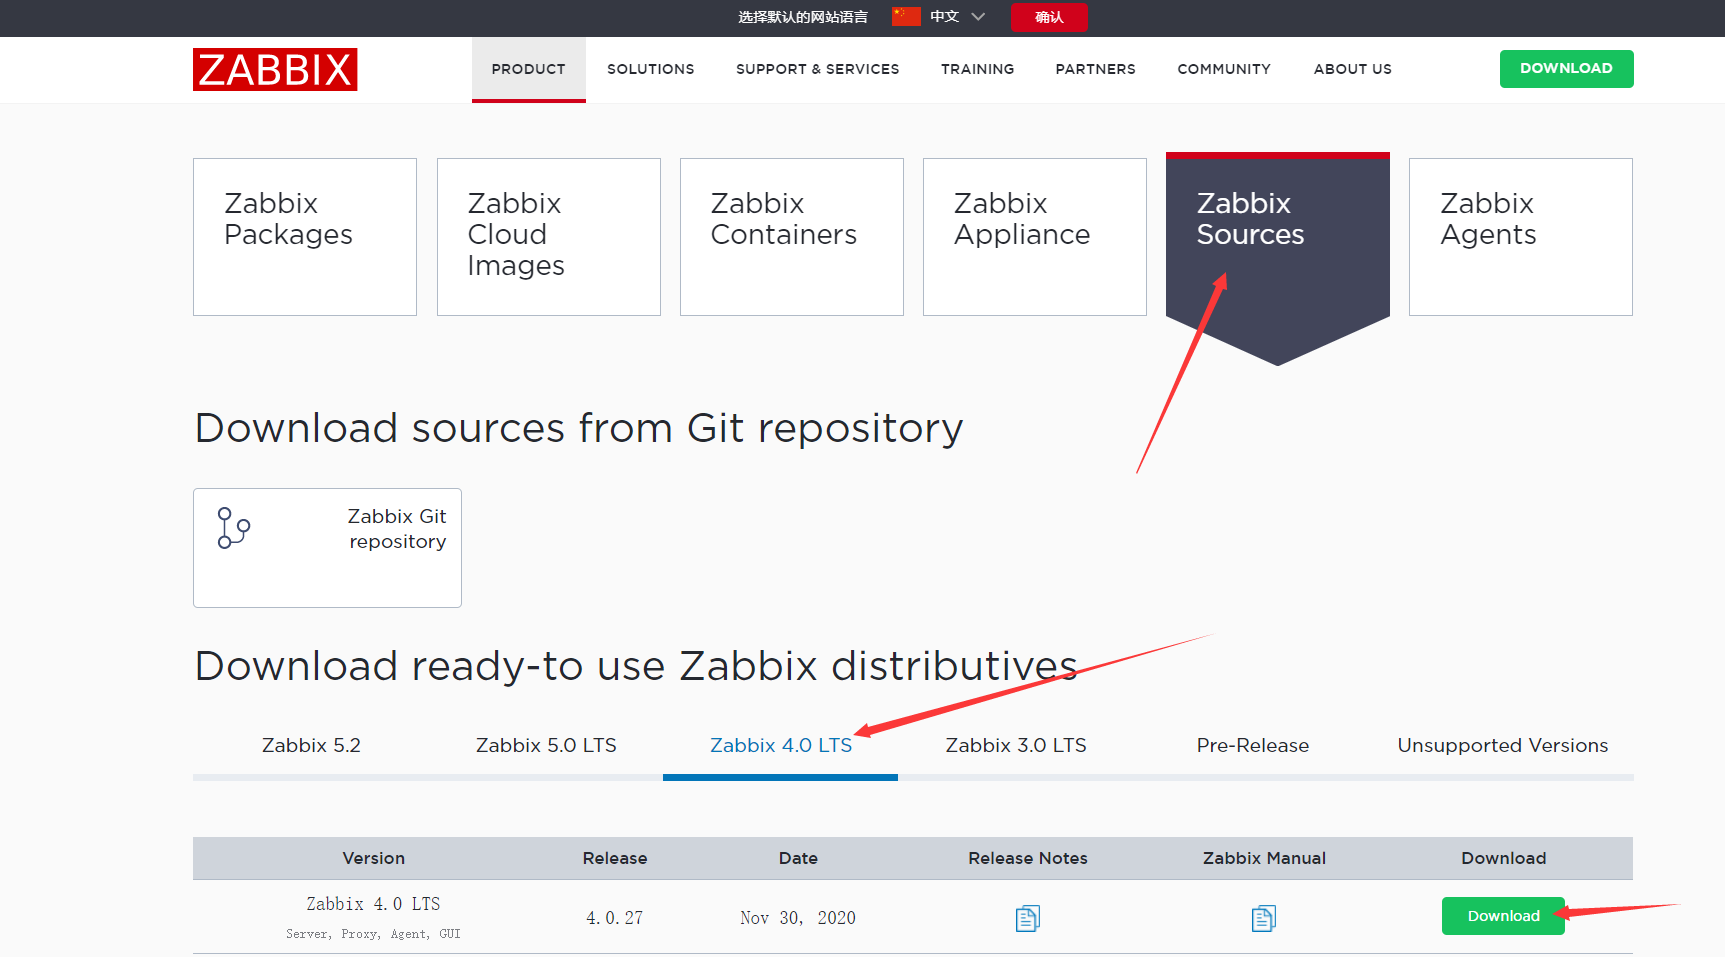Click the 'Version' column header
1725x957 pixels.
(373, 858)
